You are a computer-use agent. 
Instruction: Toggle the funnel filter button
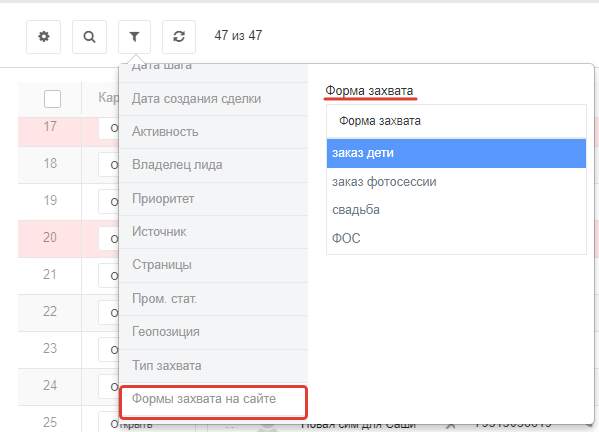click(x=134, y=37)
